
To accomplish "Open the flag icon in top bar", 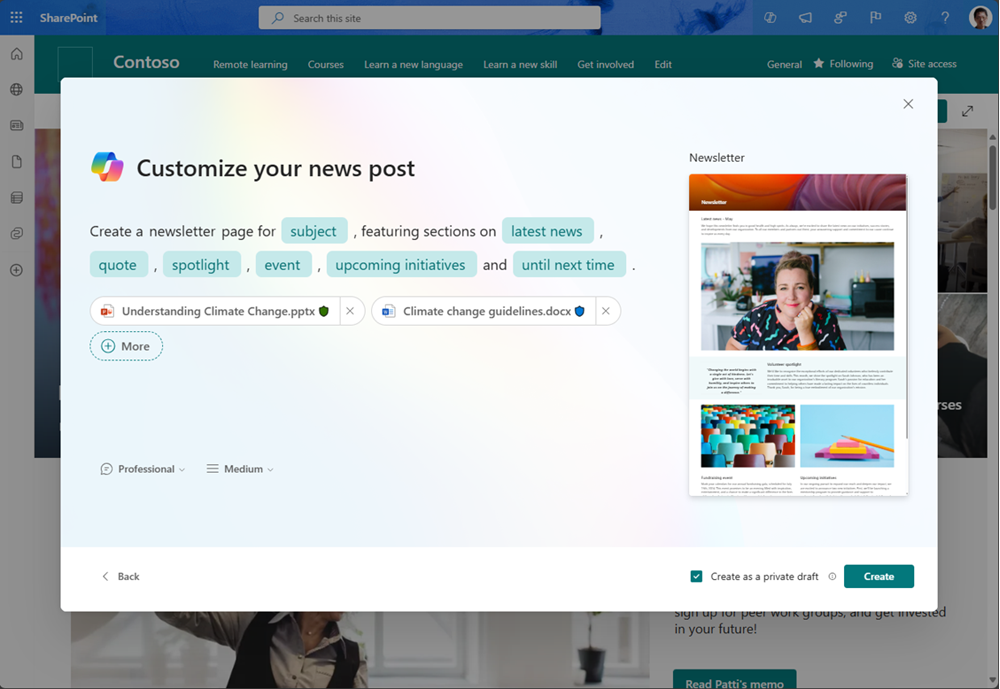I will click(x=876, y=18).
